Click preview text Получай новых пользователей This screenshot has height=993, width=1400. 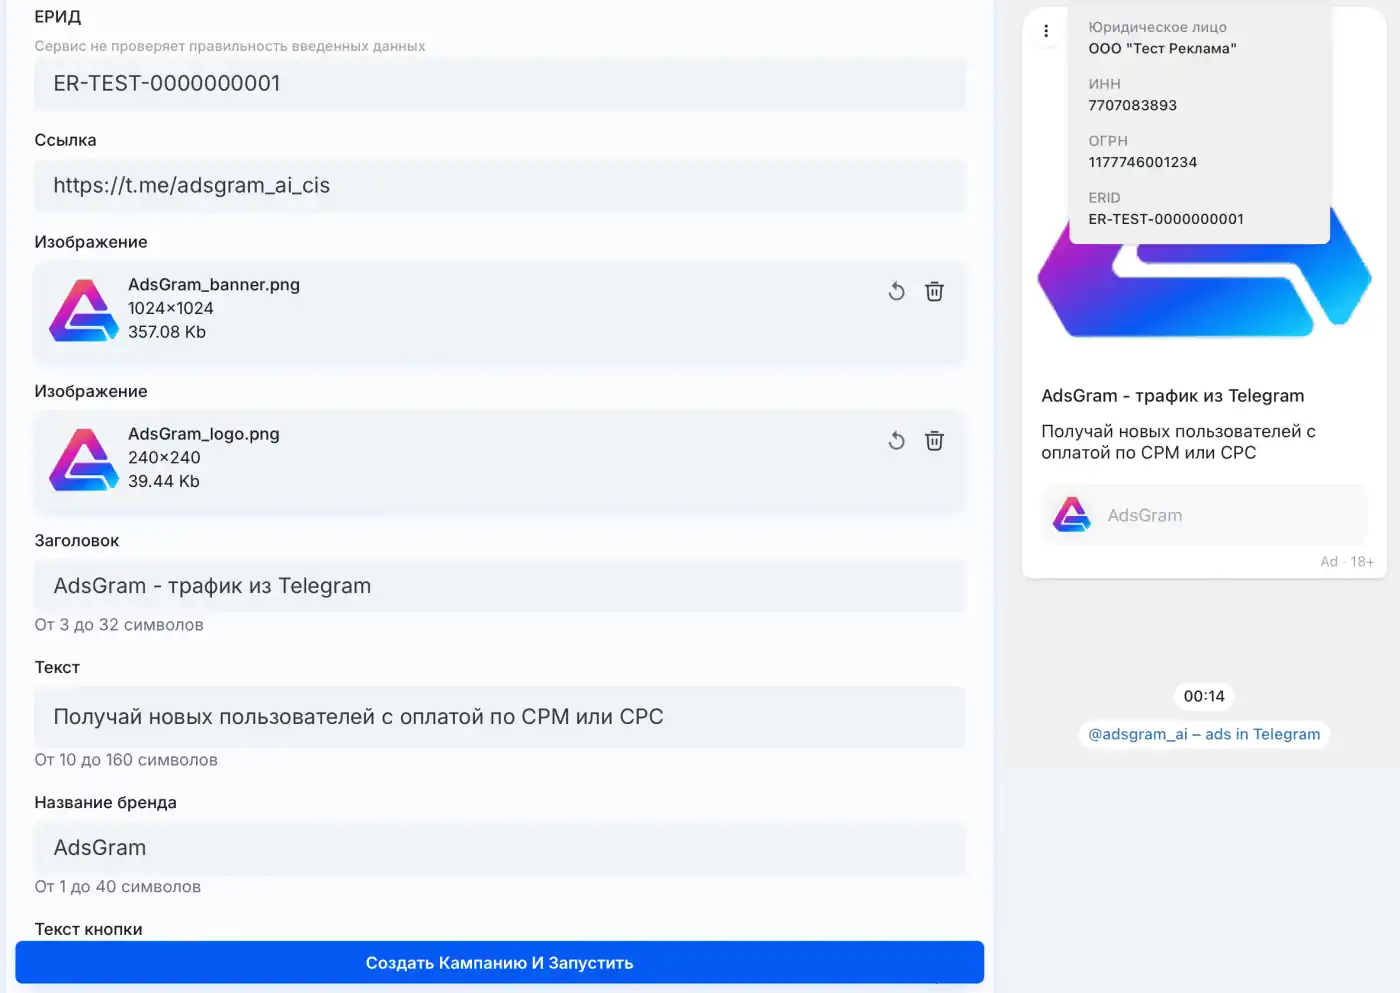[1178, 442]
